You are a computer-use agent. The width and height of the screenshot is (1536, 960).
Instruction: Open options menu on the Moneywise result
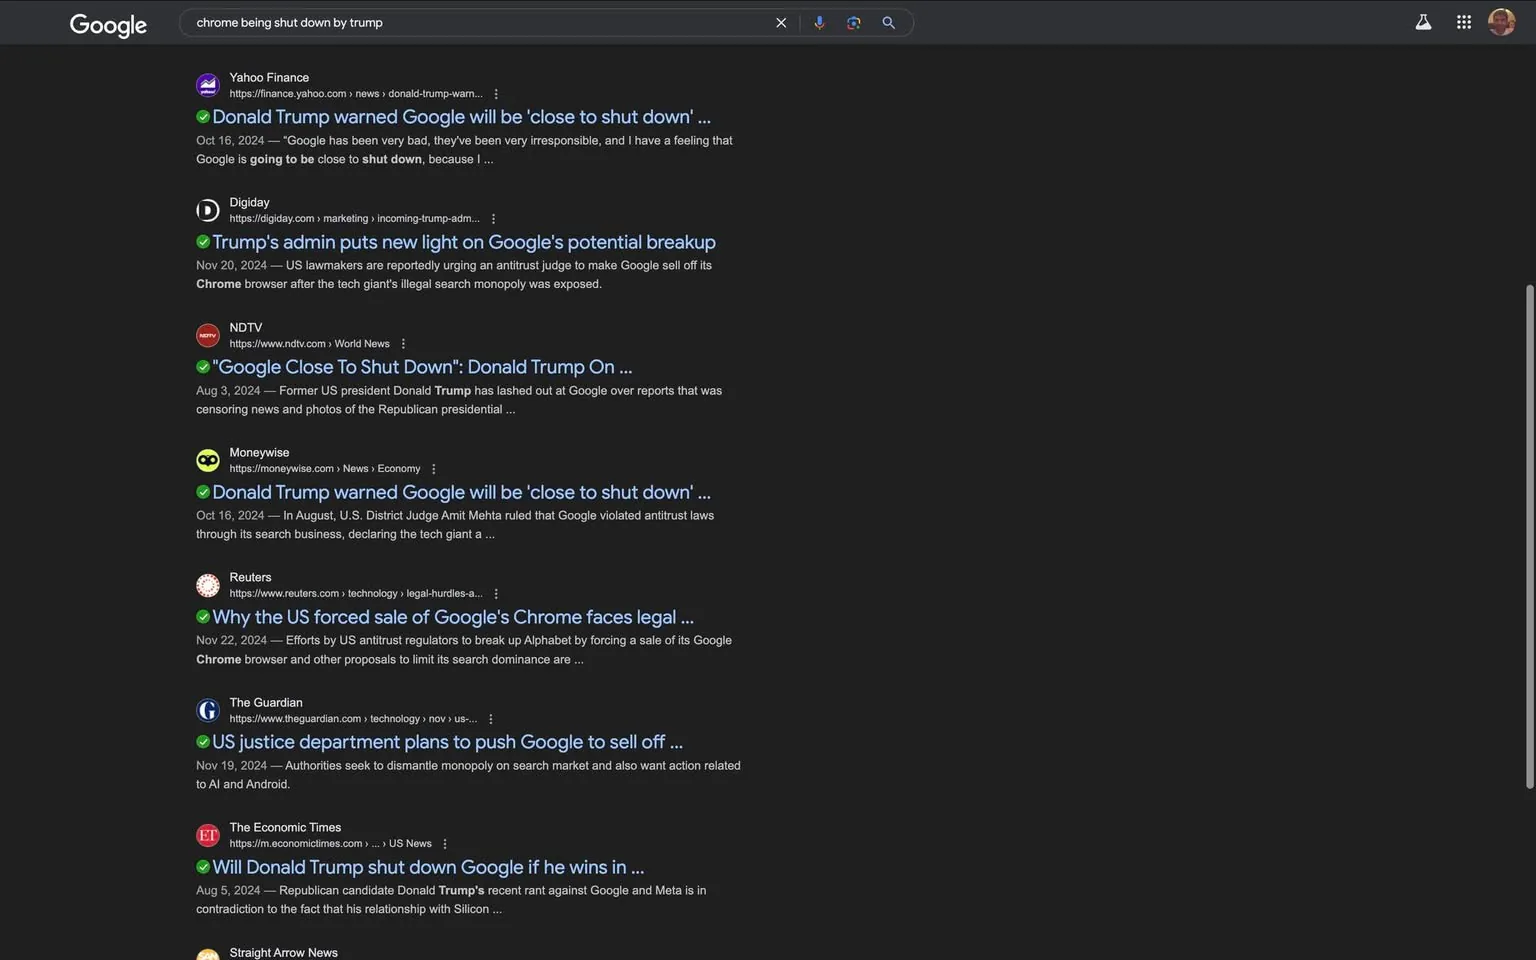tap(434, 468)
